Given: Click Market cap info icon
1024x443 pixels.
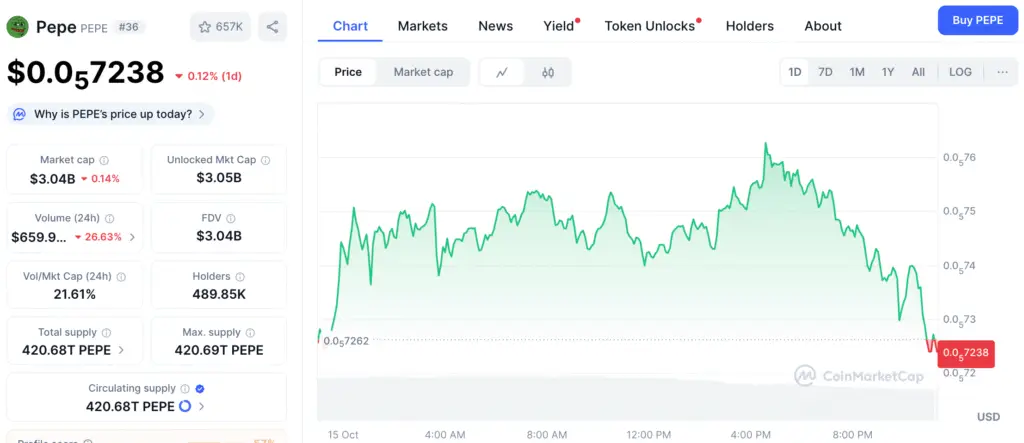Looking at the screenshot, I should click(104, 160).
